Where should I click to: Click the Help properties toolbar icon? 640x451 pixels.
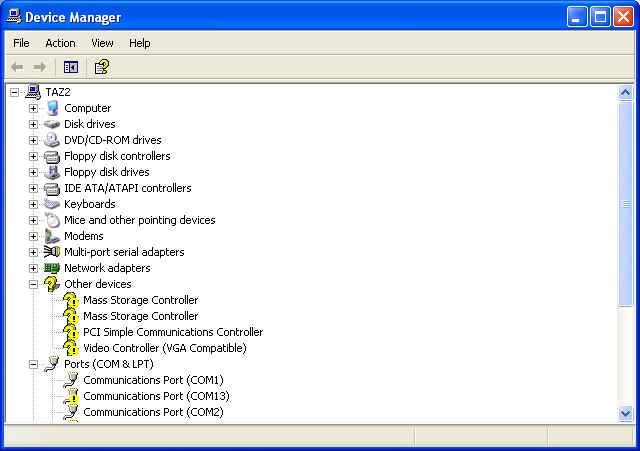[101, 67]
